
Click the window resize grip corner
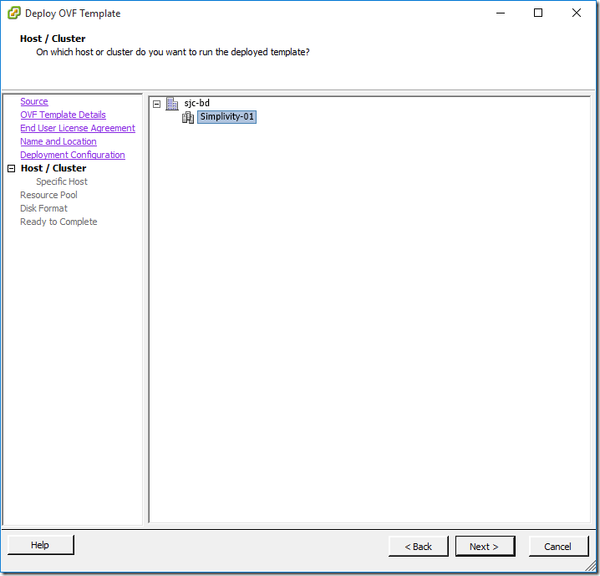pos(591,566)
